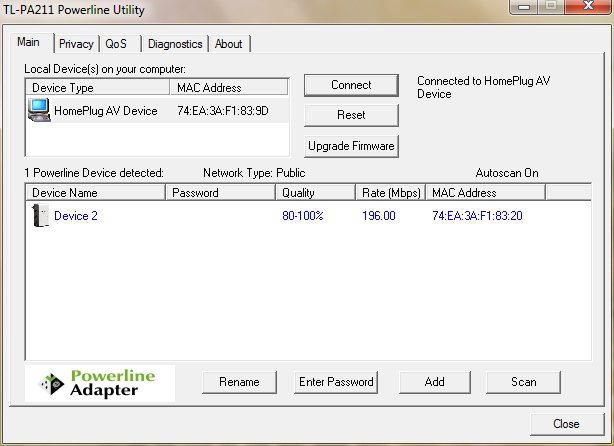
Task: Click Upgrade Firmware button
Action: tap(351, 146)
